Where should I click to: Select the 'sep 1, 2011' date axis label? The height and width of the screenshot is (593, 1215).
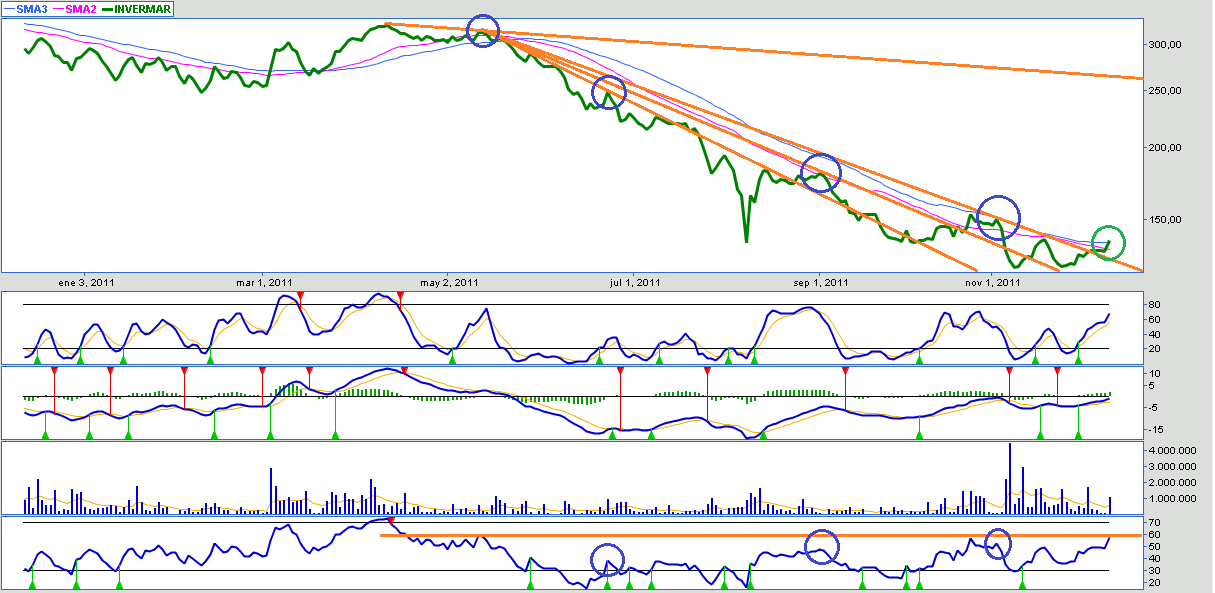click(820, 282)
